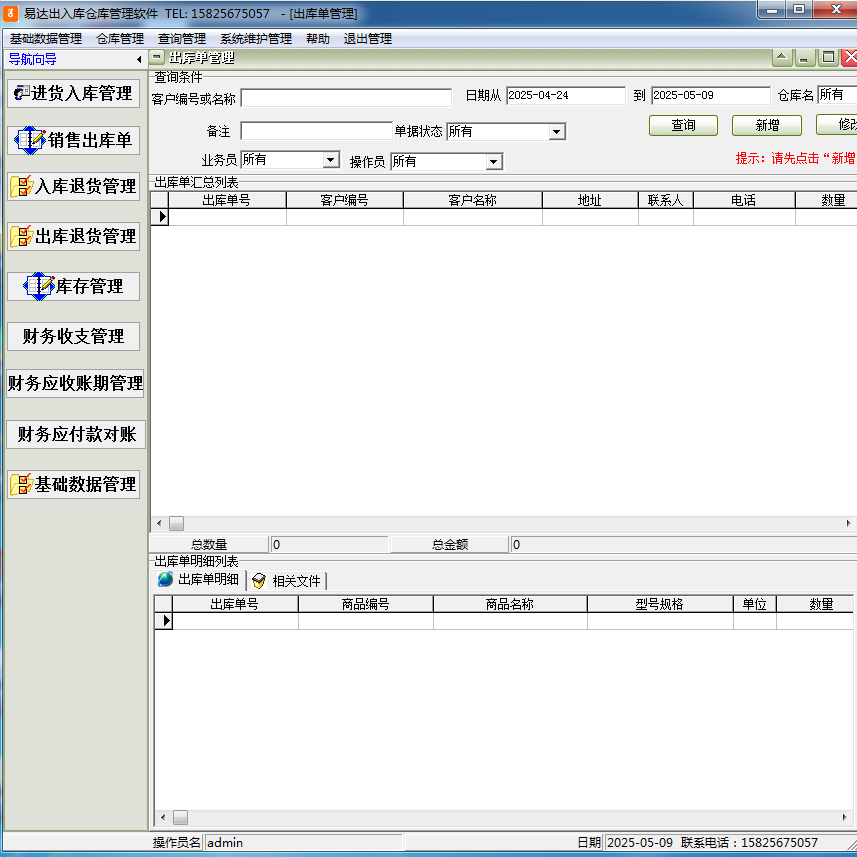Open 销售出库单 sidebar button
Viewport: 857px width, 857px height.
[73, 140]
